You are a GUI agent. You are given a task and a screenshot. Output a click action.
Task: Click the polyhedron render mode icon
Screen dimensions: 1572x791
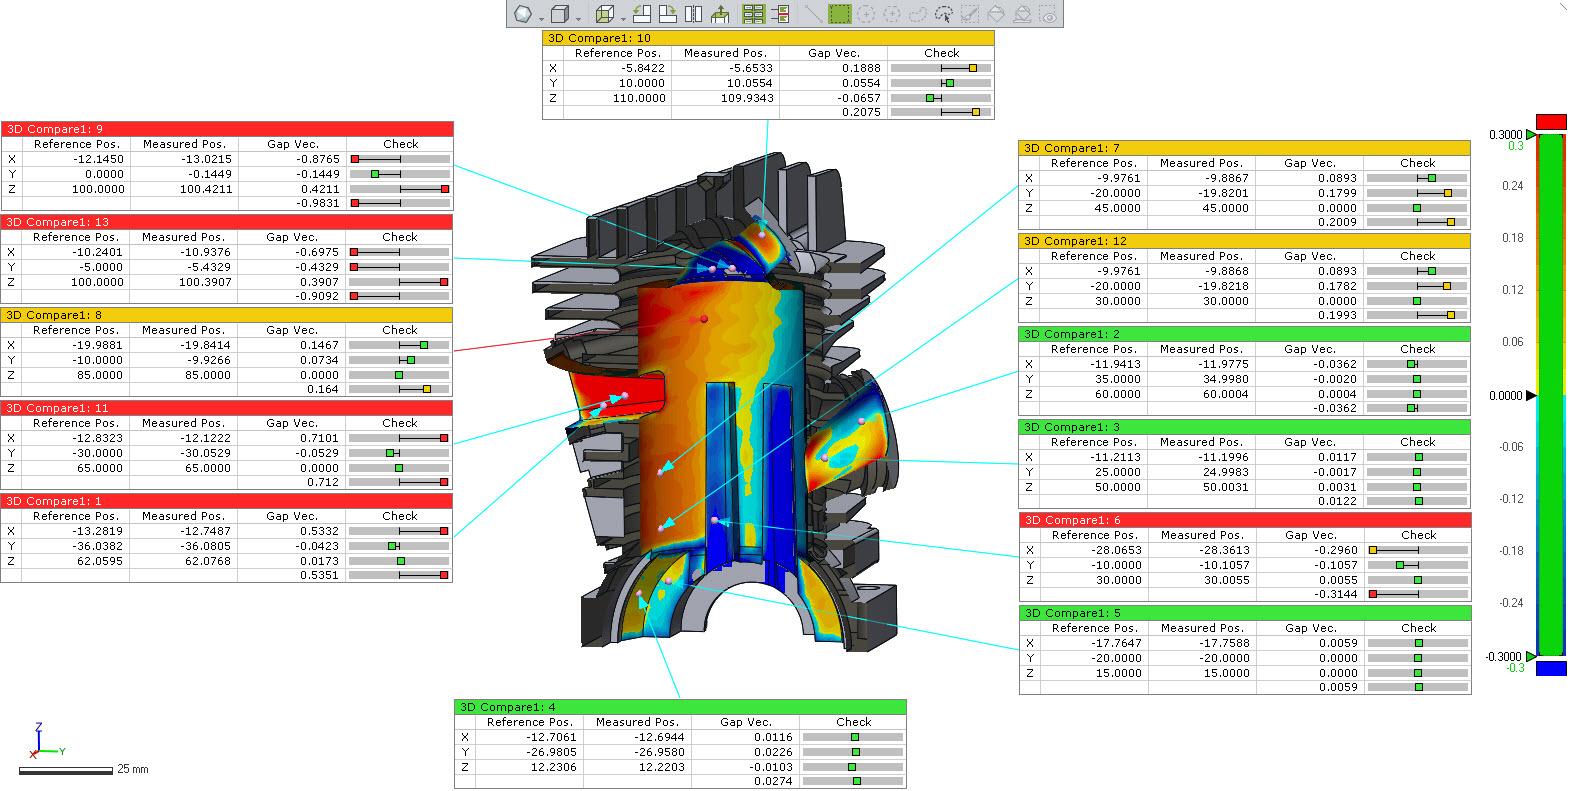(x=522, y=14)
